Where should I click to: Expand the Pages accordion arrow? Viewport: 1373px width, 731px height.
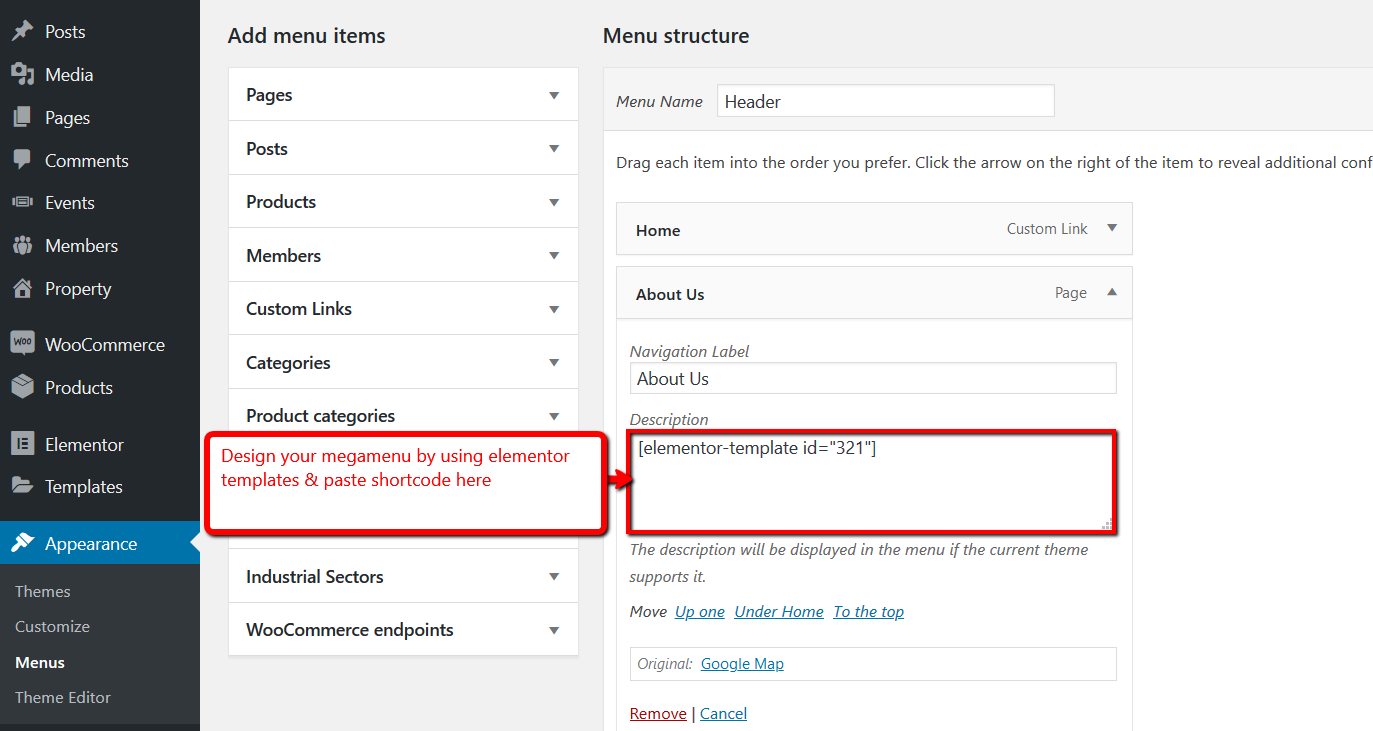[554, 95]
